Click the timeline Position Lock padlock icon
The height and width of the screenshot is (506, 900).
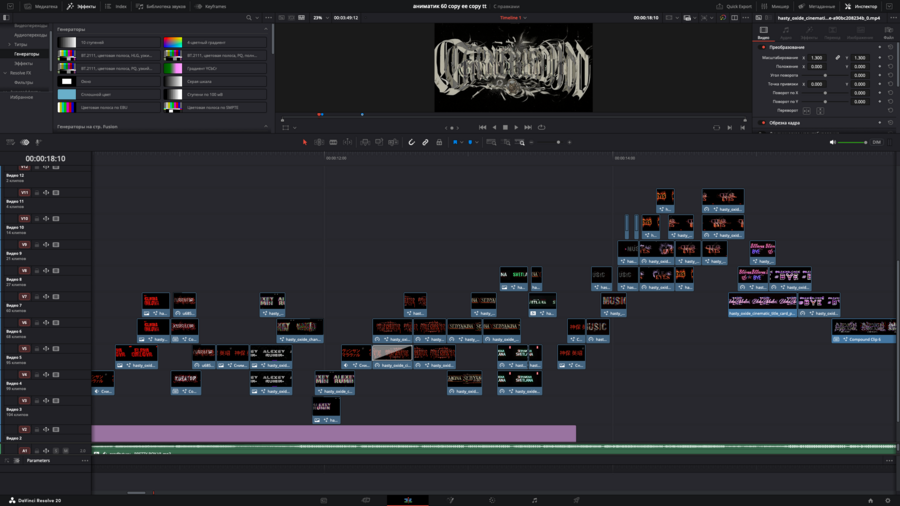point(439,142)
